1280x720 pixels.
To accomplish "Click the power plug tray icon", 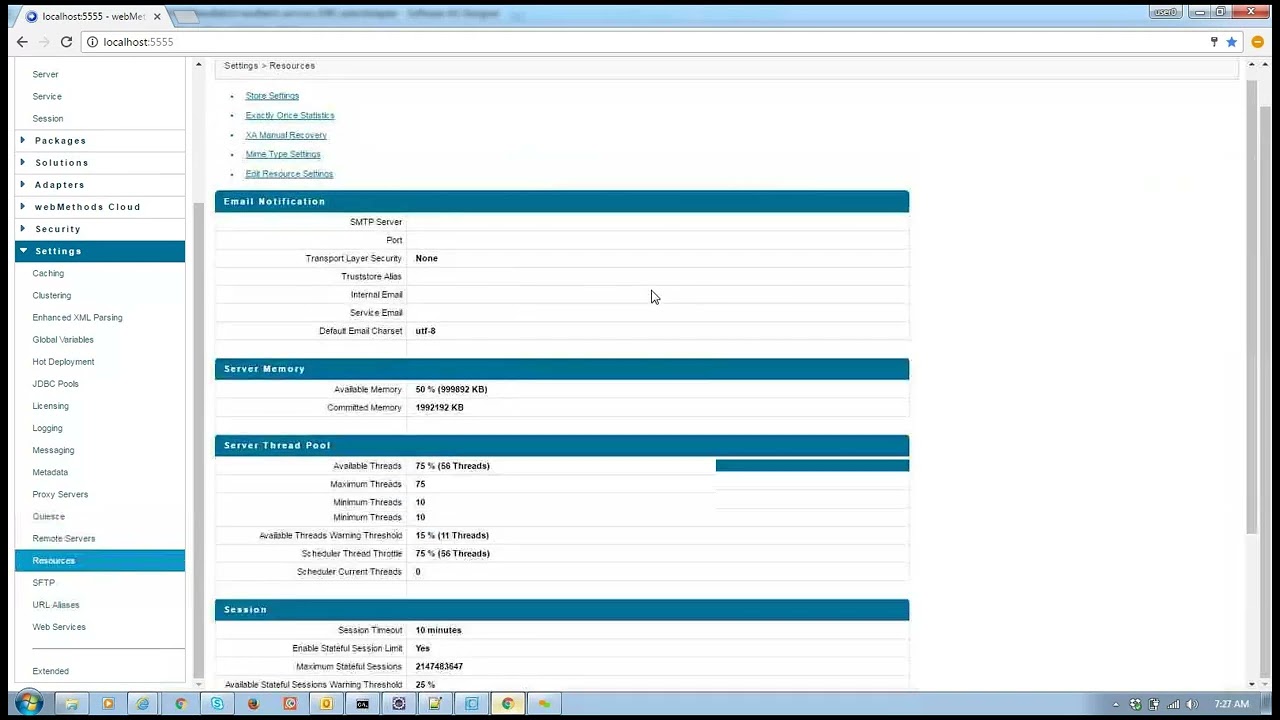I will [1154, 704].
